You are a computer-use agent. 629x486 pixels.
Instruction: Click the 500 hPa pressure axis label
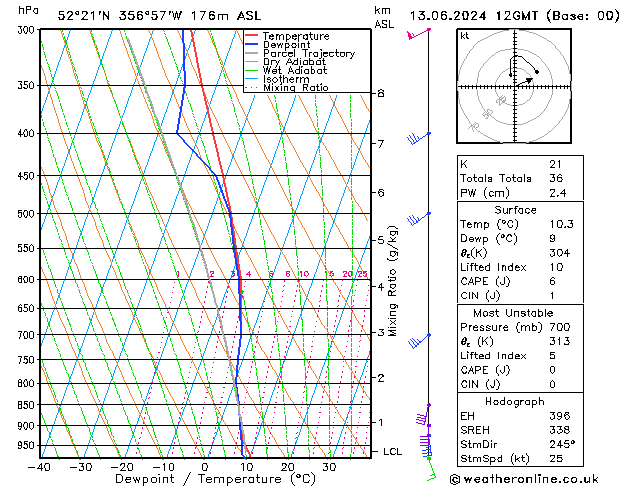27,214
